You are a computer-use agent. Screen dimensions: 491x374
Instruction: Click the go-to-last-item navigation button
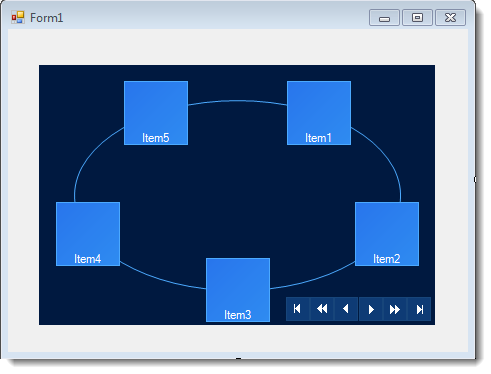coord(419,309)
